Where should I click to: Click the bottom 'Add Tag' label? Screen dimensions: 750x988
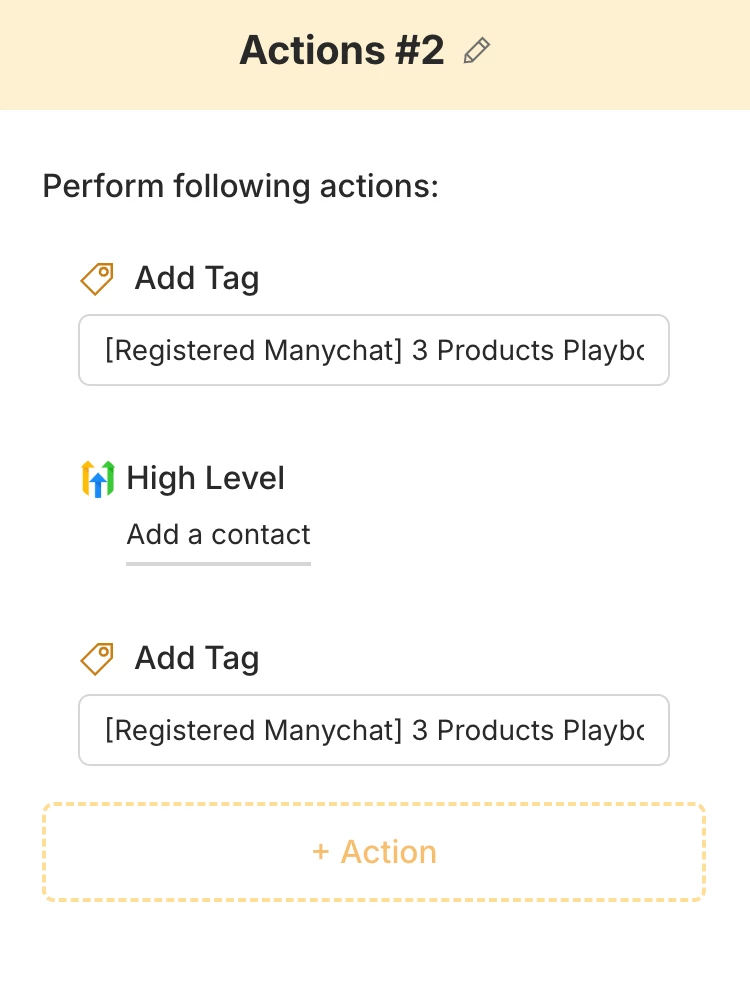(x=197, y=658)
